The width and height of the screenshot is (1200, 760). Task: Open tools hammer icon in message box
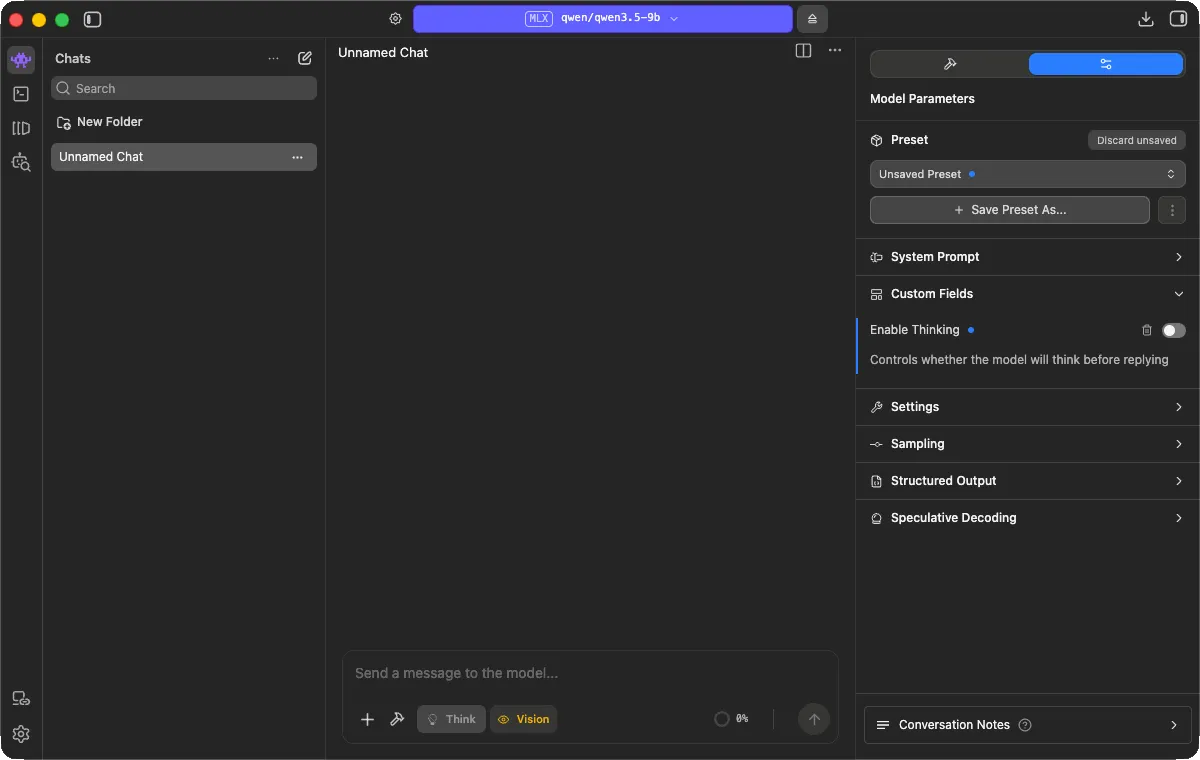pyautogui.click(x=397, y=719)
